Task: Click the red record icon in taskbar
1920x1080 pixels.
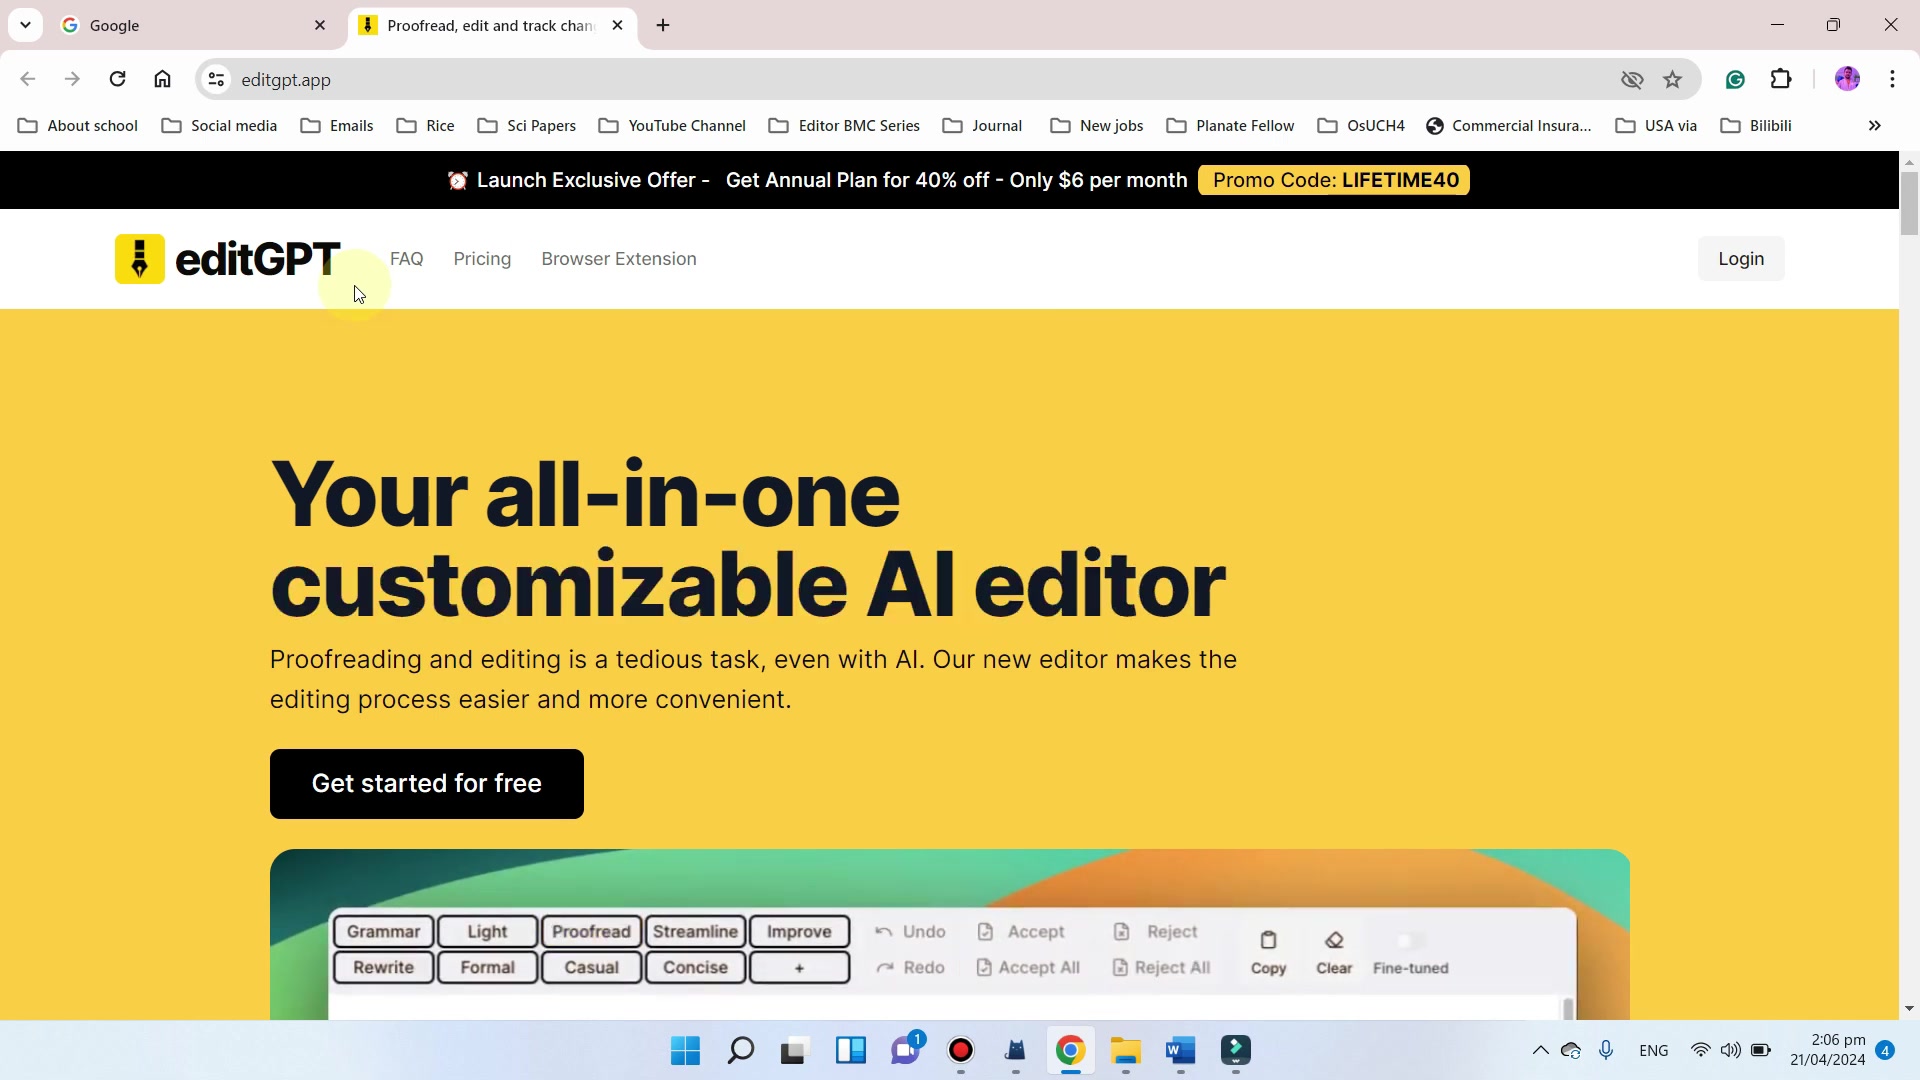Action: (x=960, y=1051)
